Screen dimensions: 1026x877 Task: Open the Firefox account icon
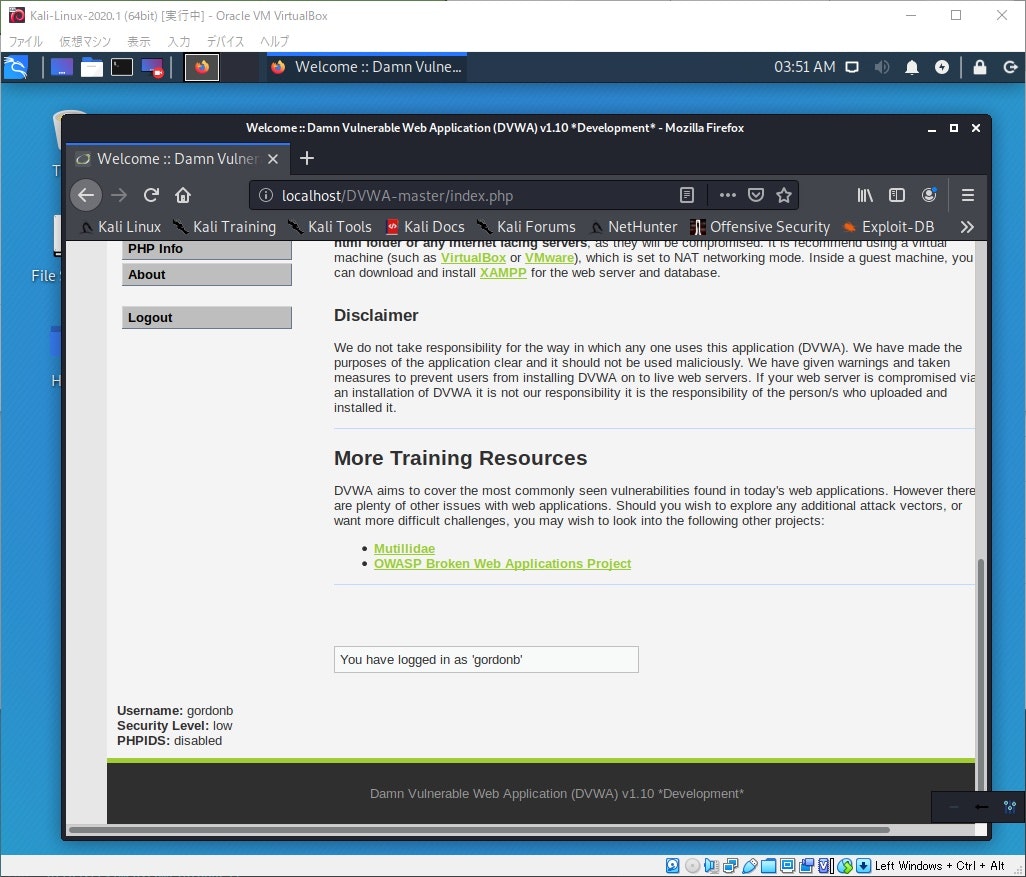(929, 195)
